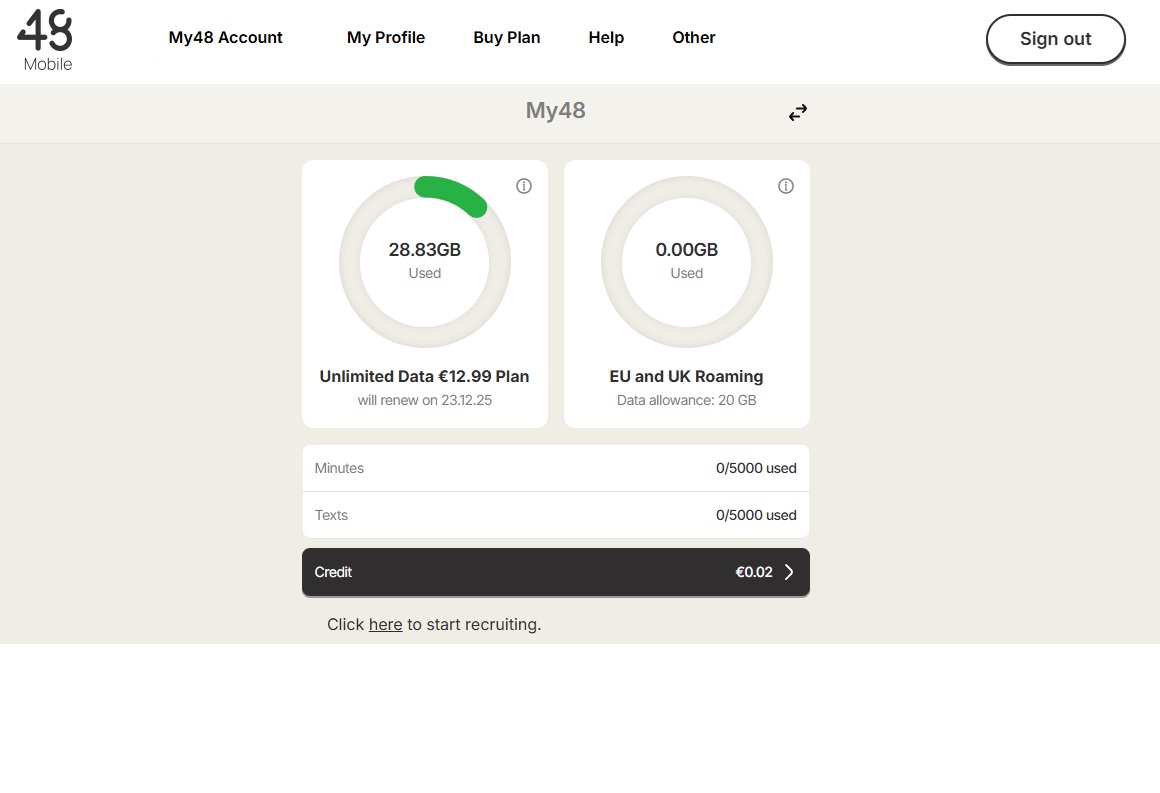Click the 28.83GB data usage ring

click(x=425, y=262)
